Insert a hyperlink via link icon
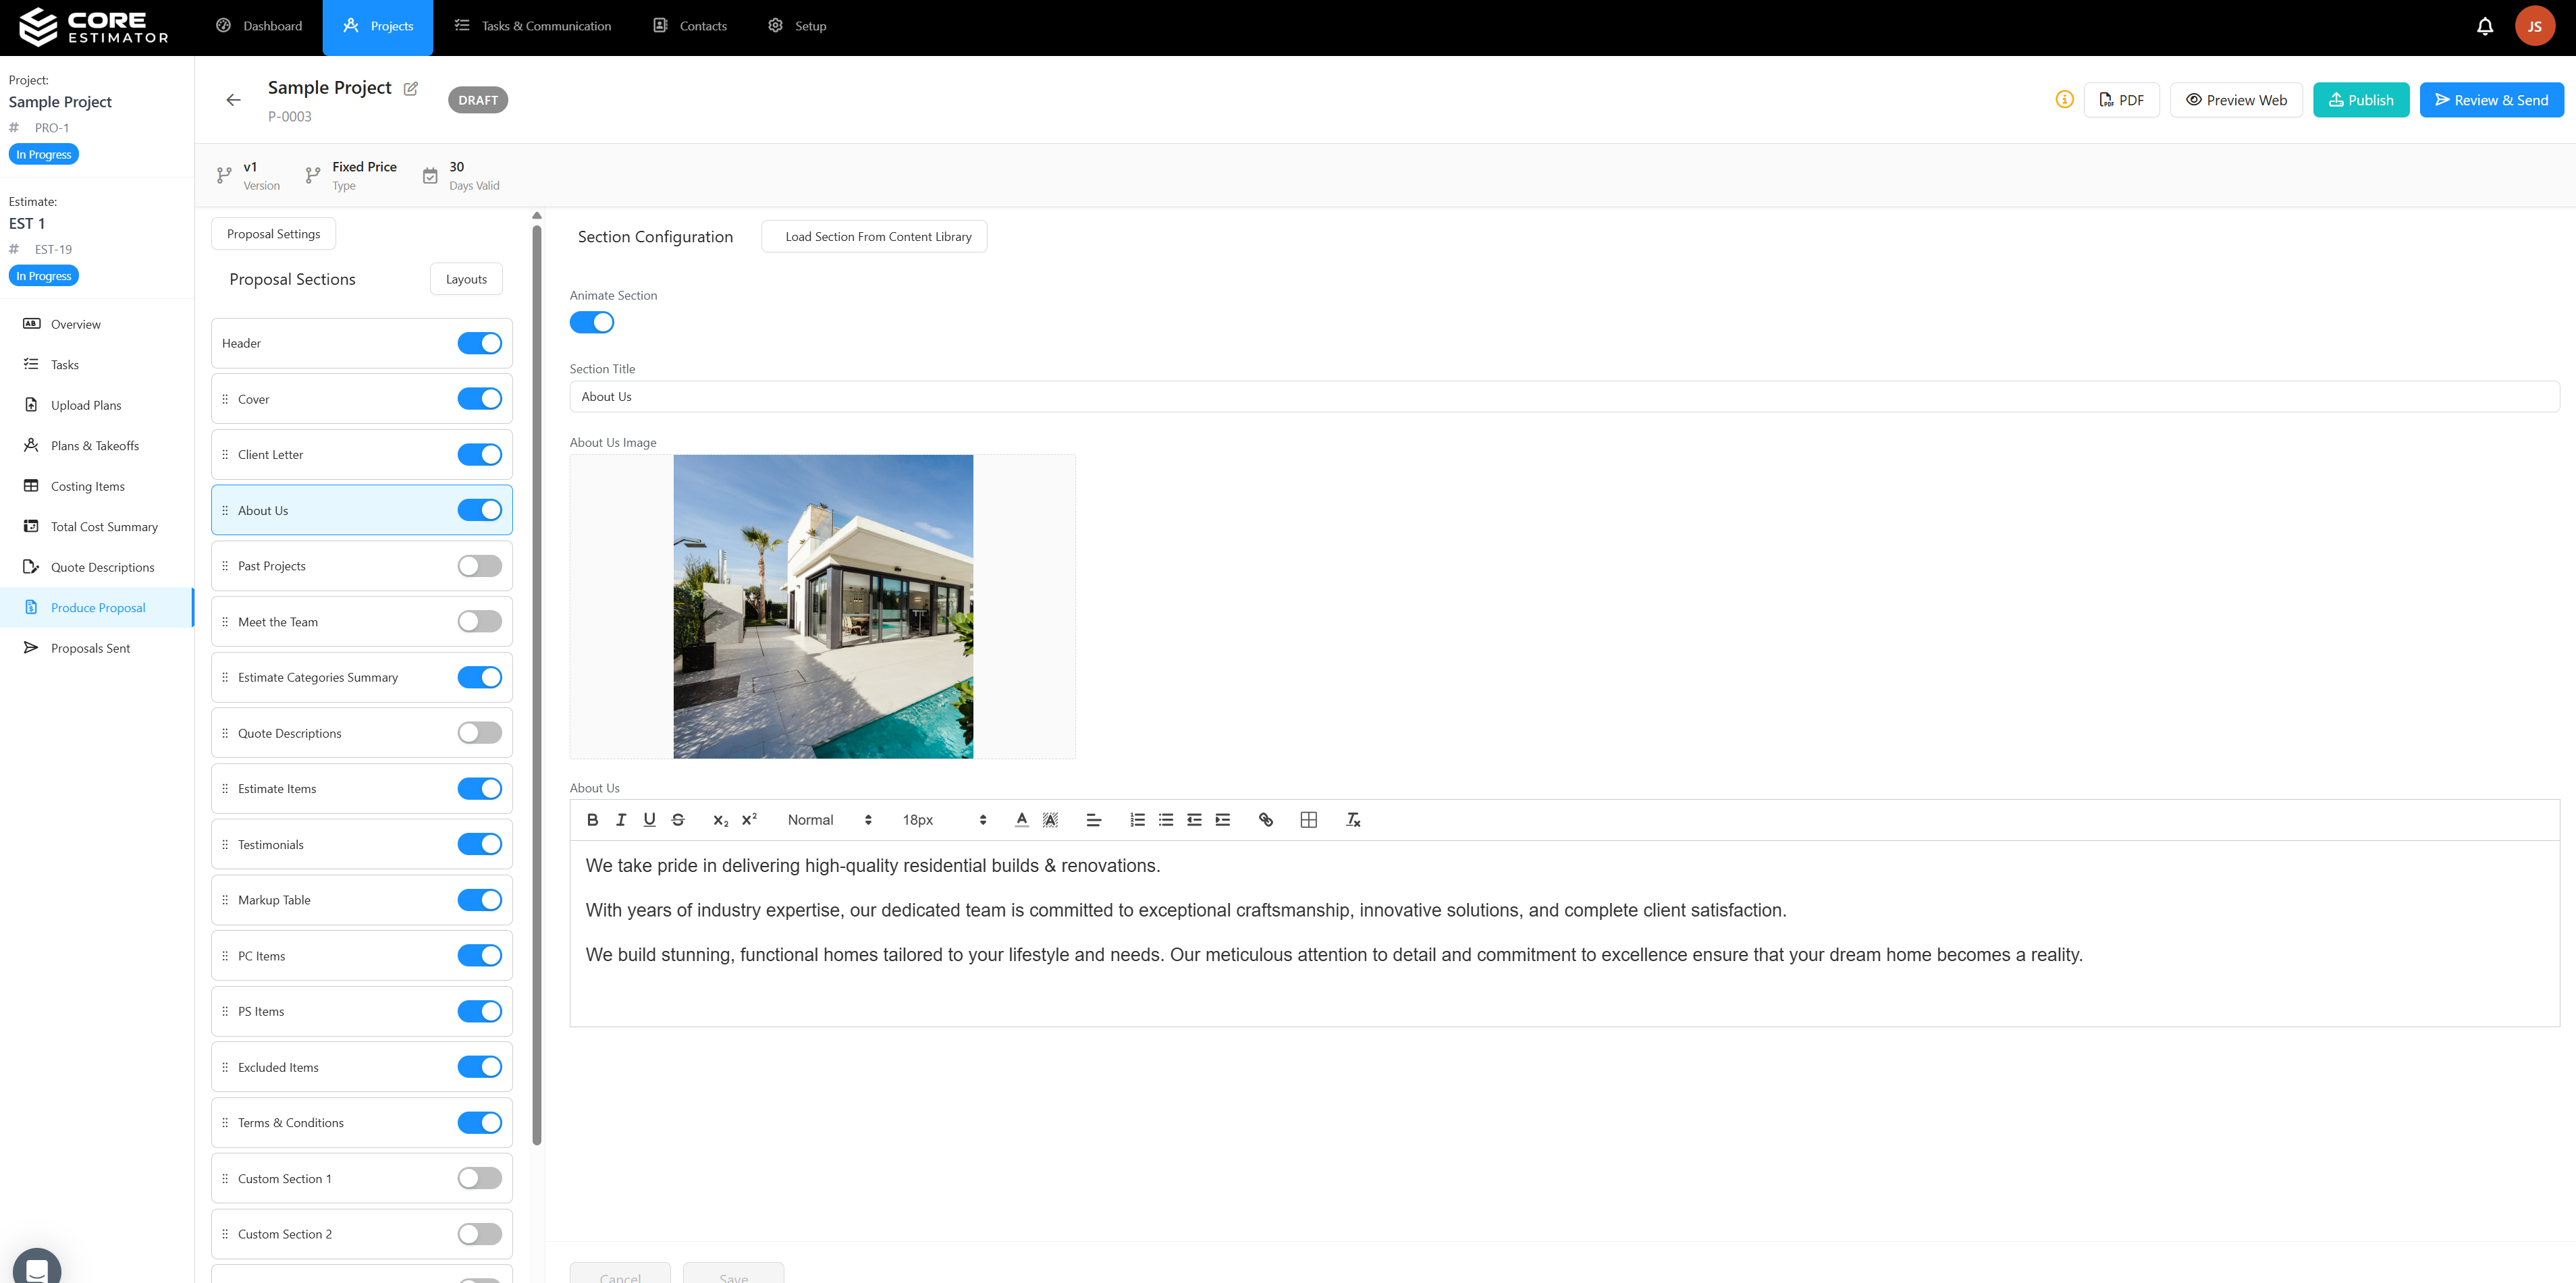Image resolution: width=2576 pixels, height=1283 pixels. pos(1266,820)
